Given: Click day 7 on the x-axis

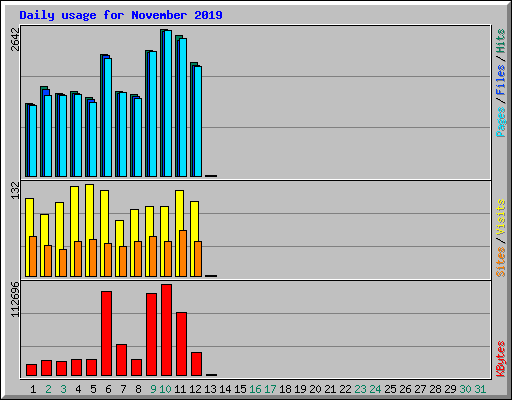Looking at the screenshot, I should pos(123,389).
